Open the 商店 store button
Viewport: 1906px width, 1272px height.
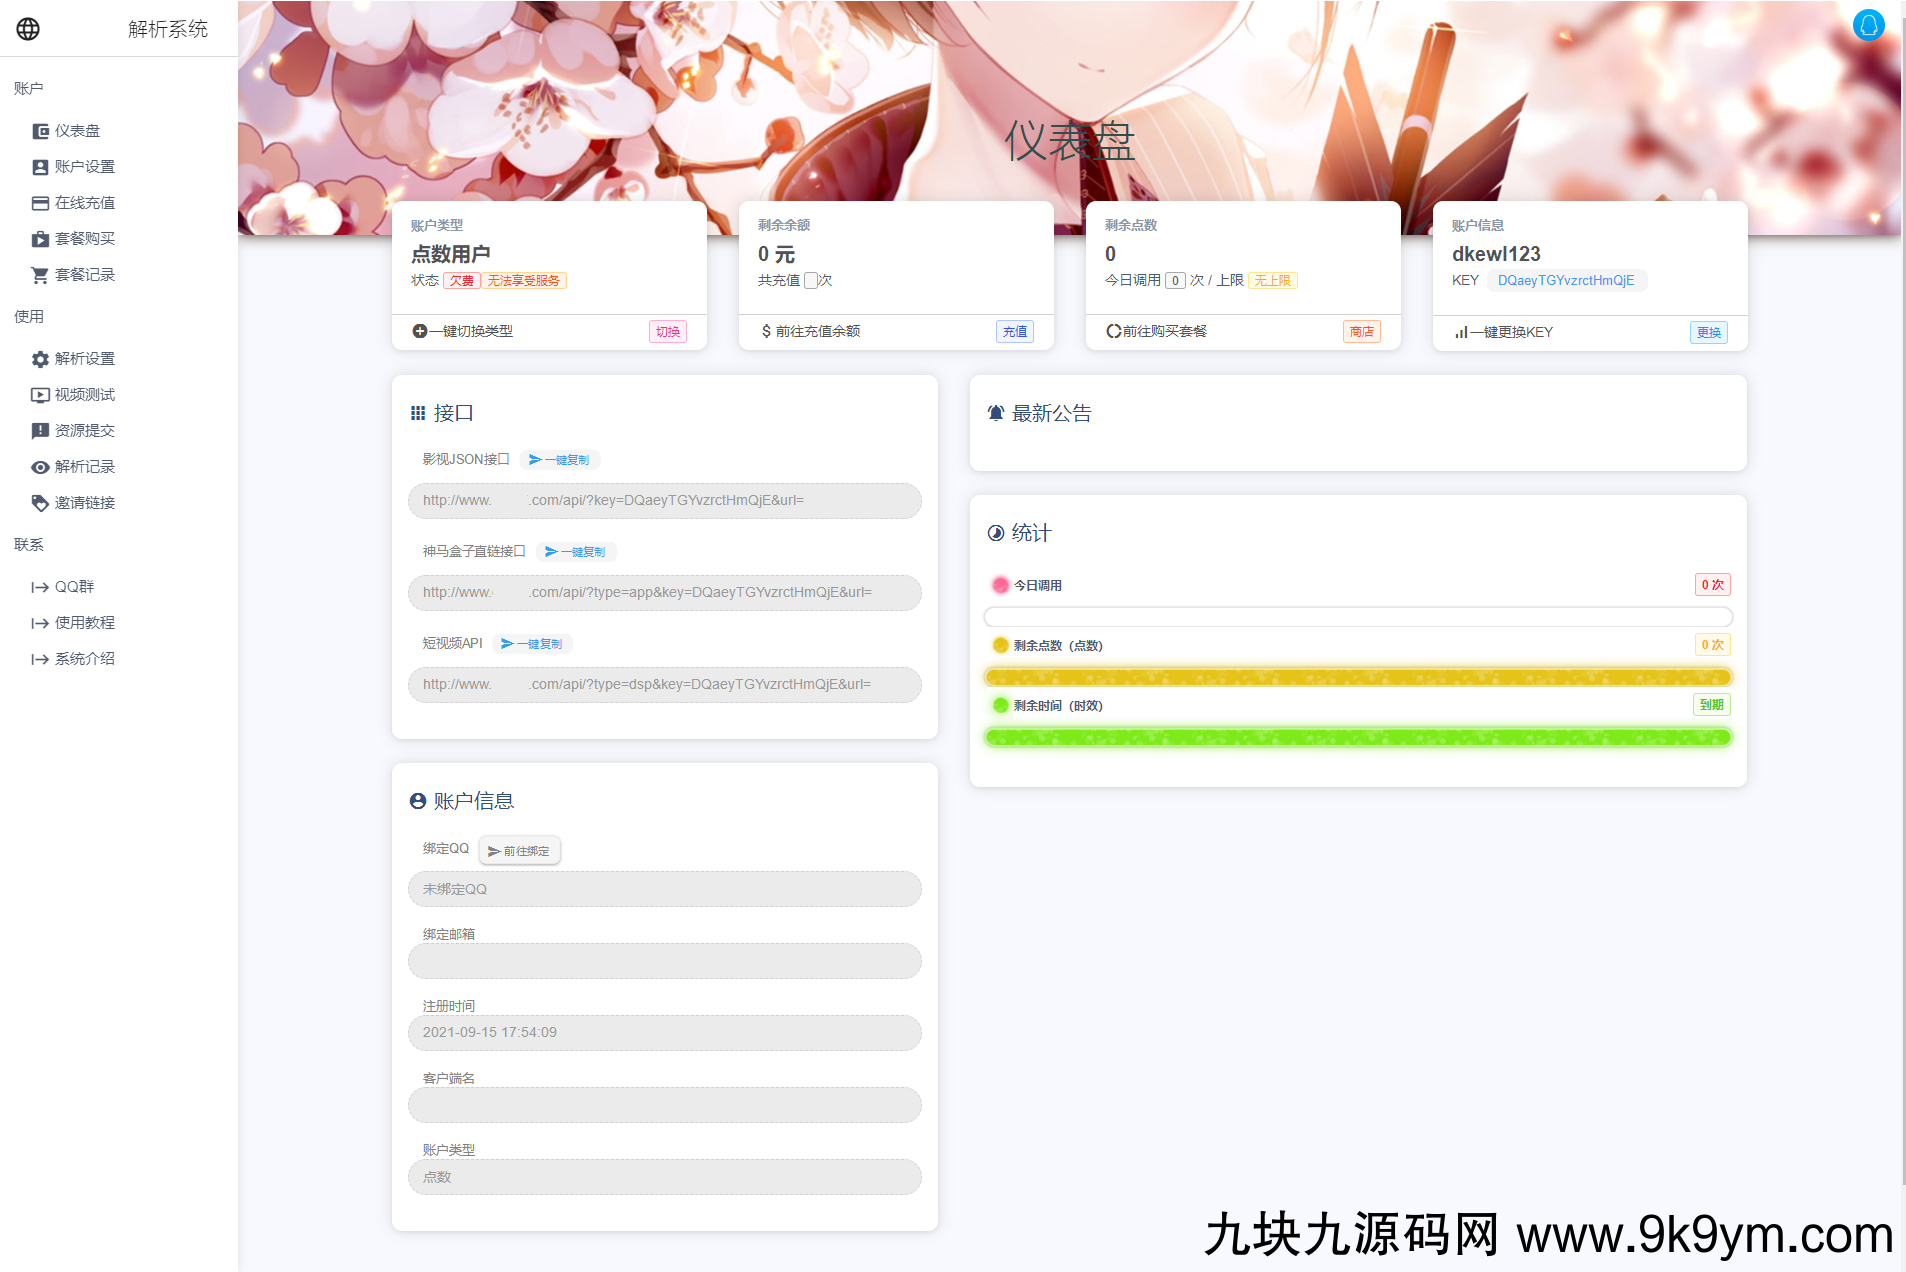click(x=1362, y=331)
